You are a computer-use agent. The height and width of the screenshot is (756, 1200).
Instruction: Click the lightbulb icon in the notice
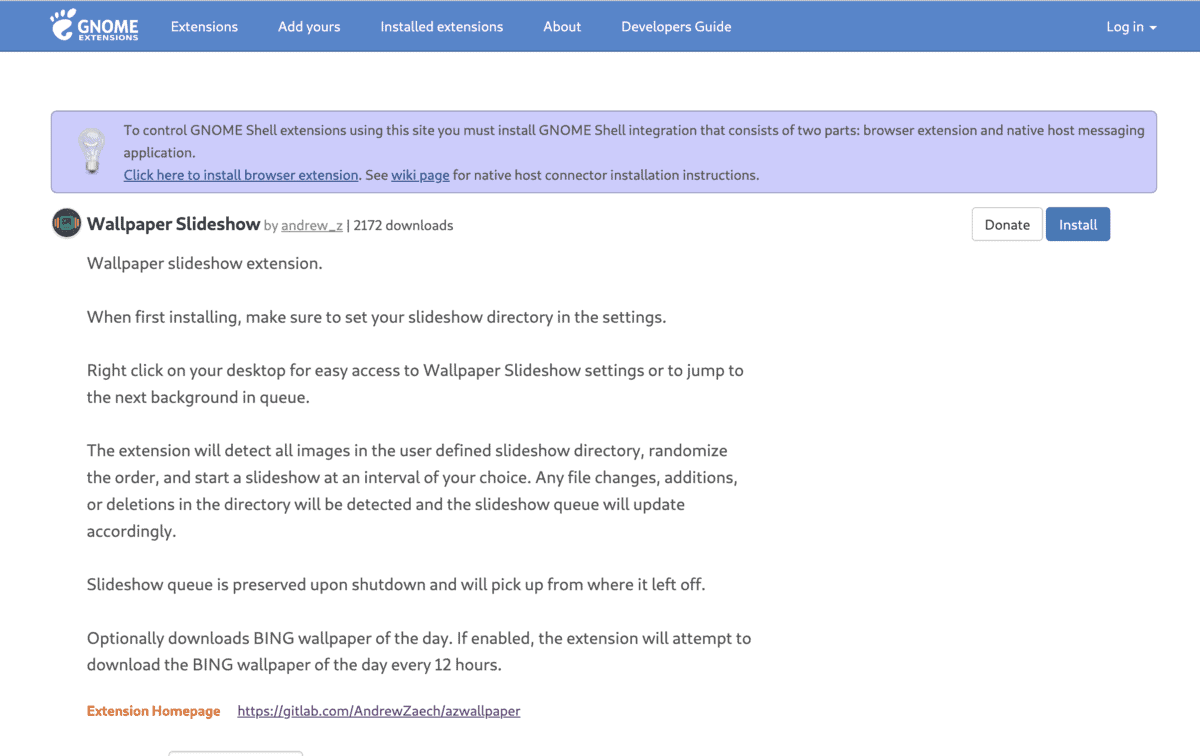tap(92, 152)
